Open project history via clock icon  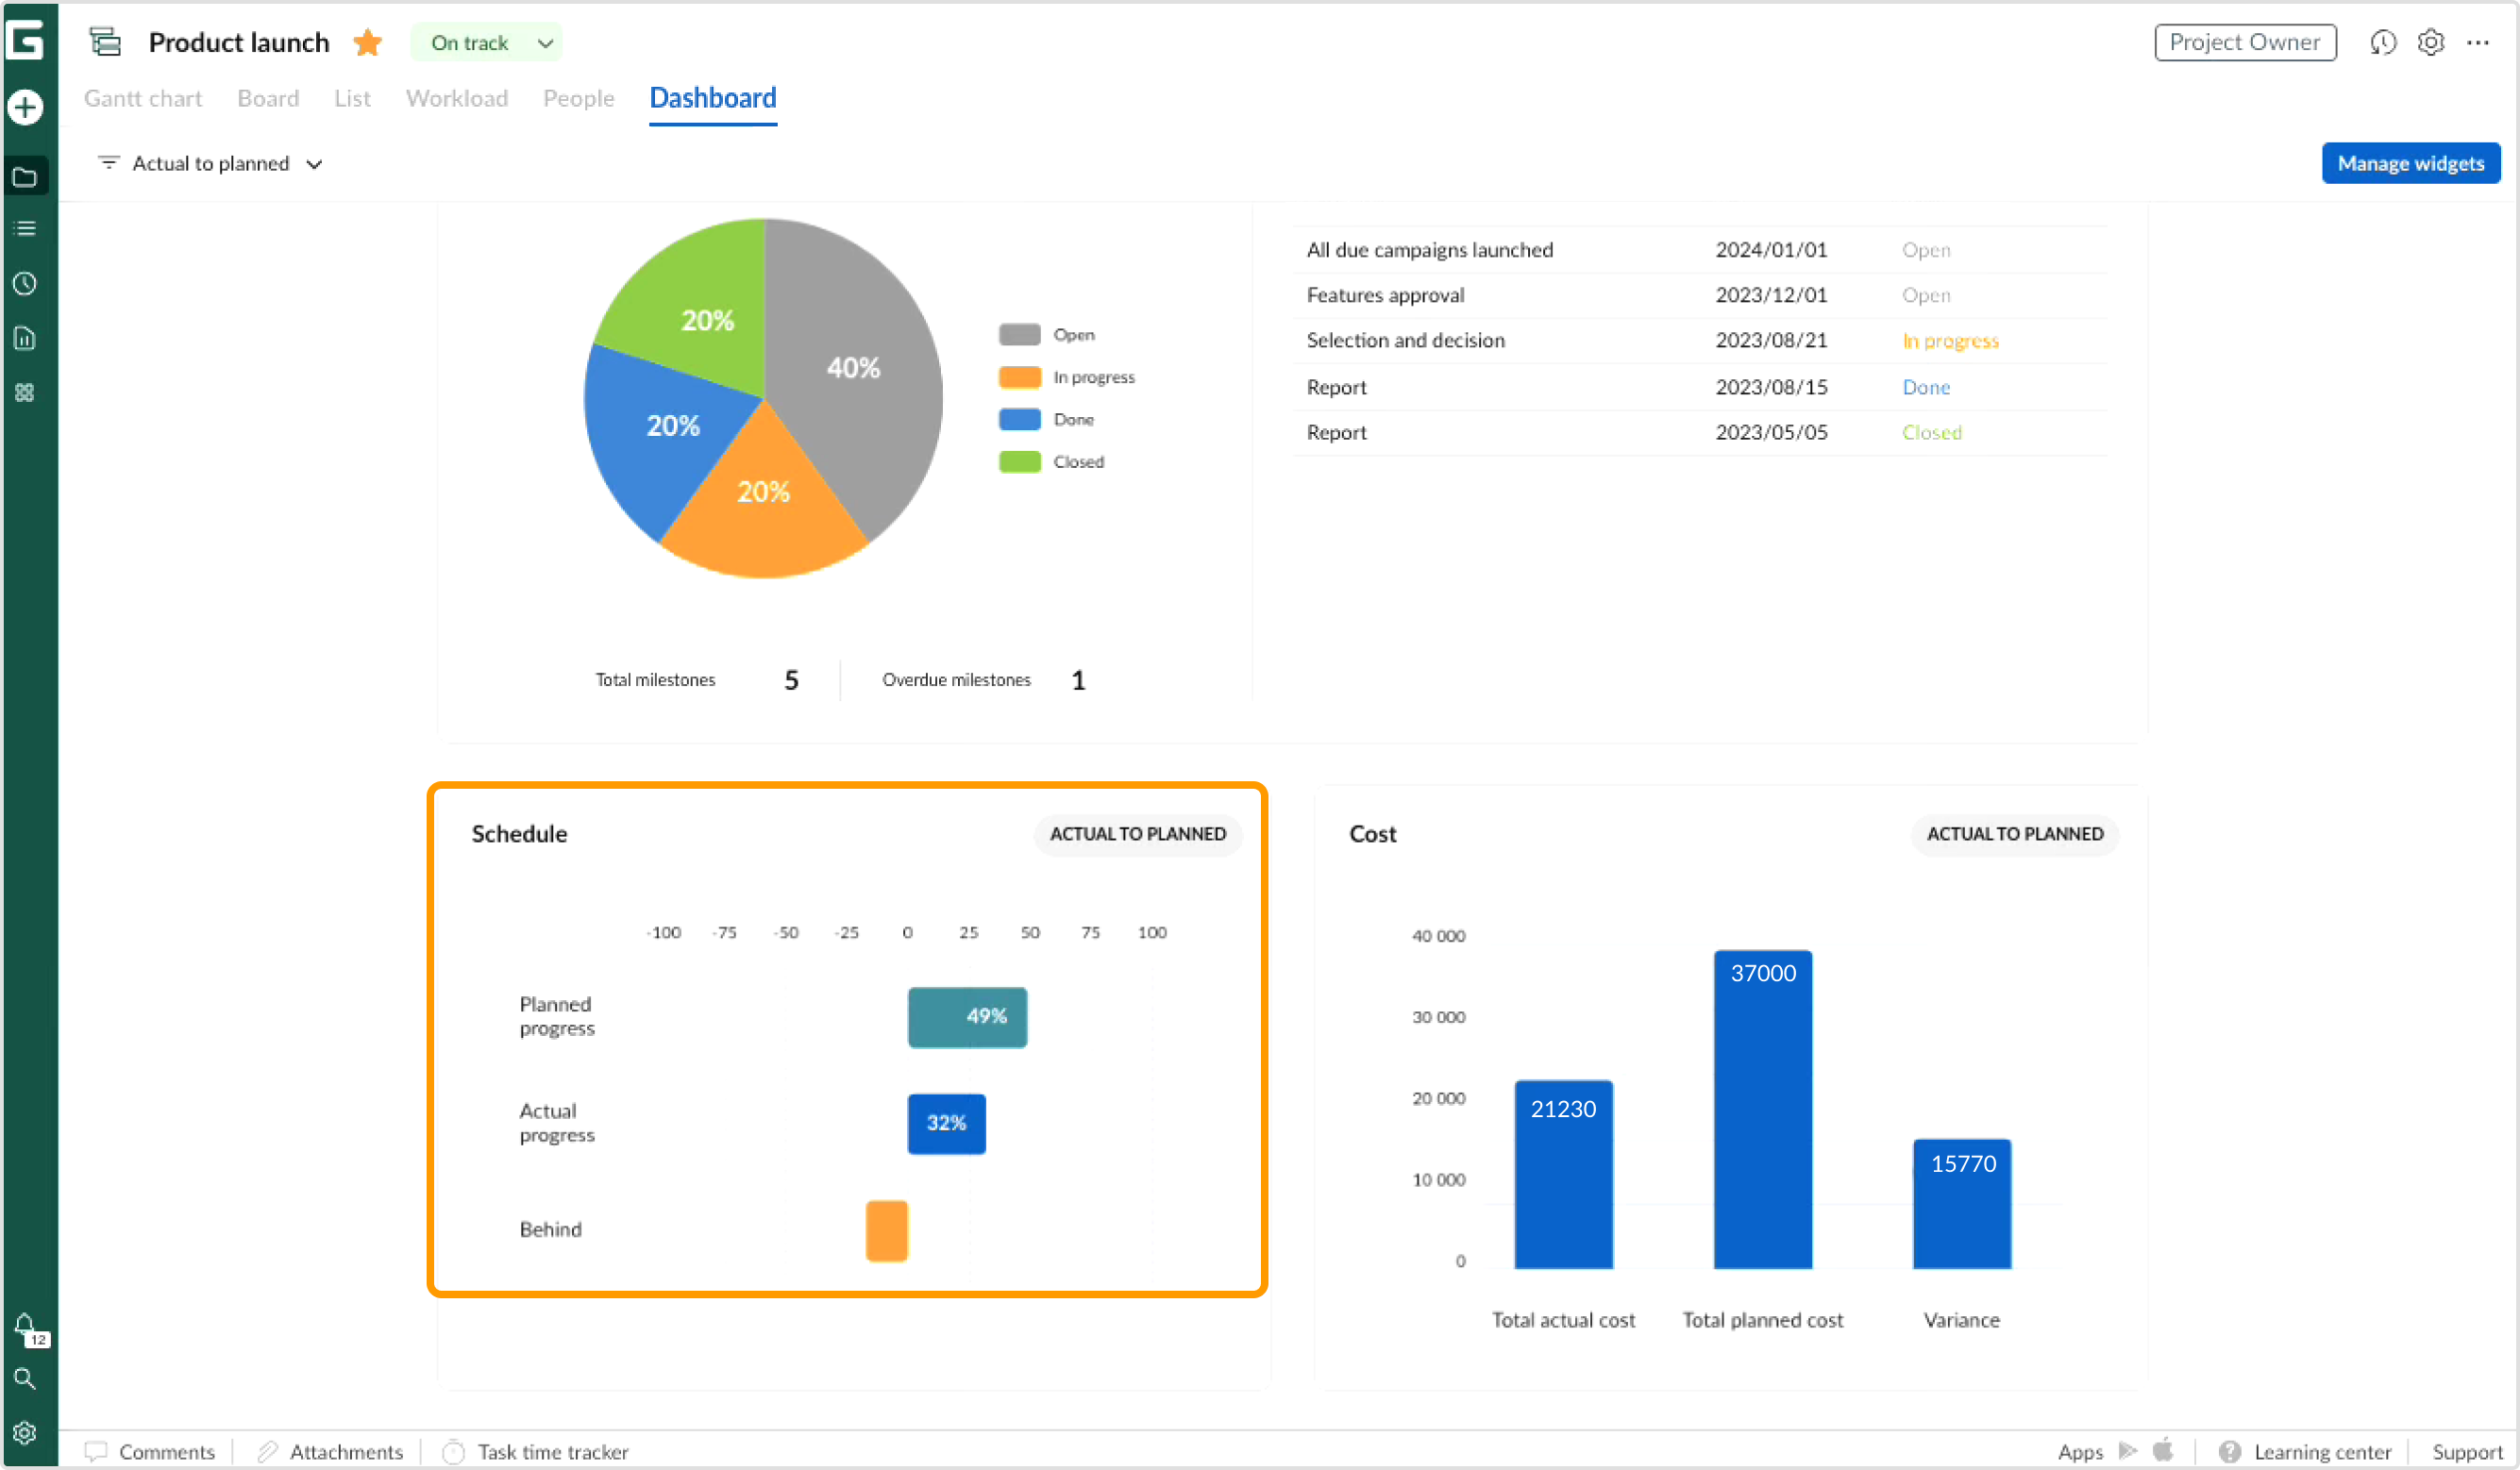point(2383,42)
